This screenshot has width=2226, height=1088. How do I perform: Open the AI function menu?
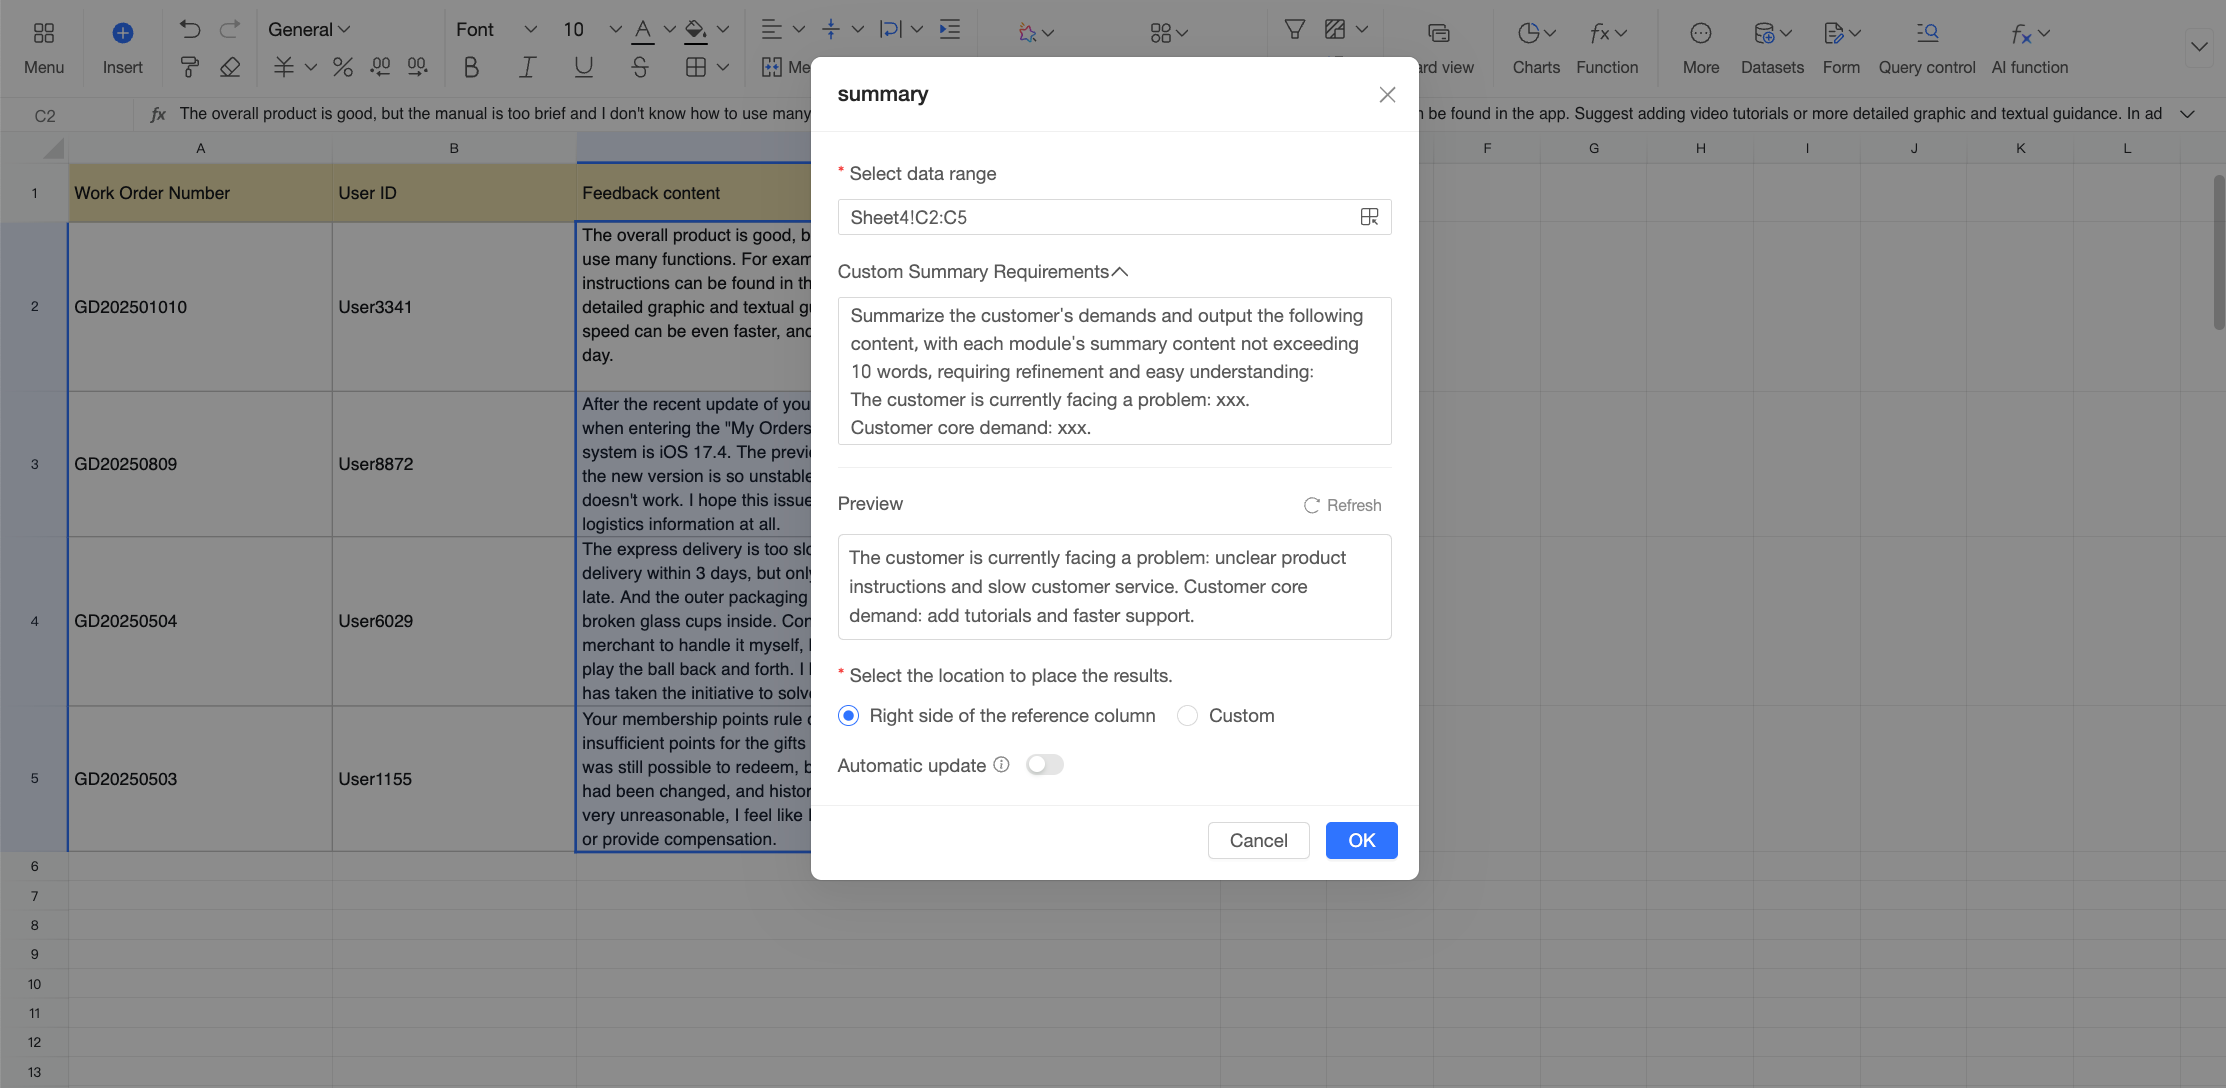tap(2029, 48)
